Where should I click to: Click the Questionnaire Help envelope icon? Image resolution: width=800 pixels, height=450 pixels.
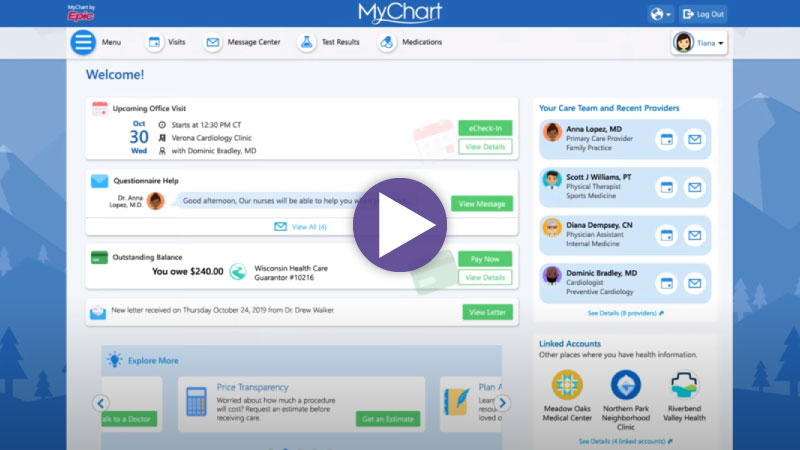[99, 181]
